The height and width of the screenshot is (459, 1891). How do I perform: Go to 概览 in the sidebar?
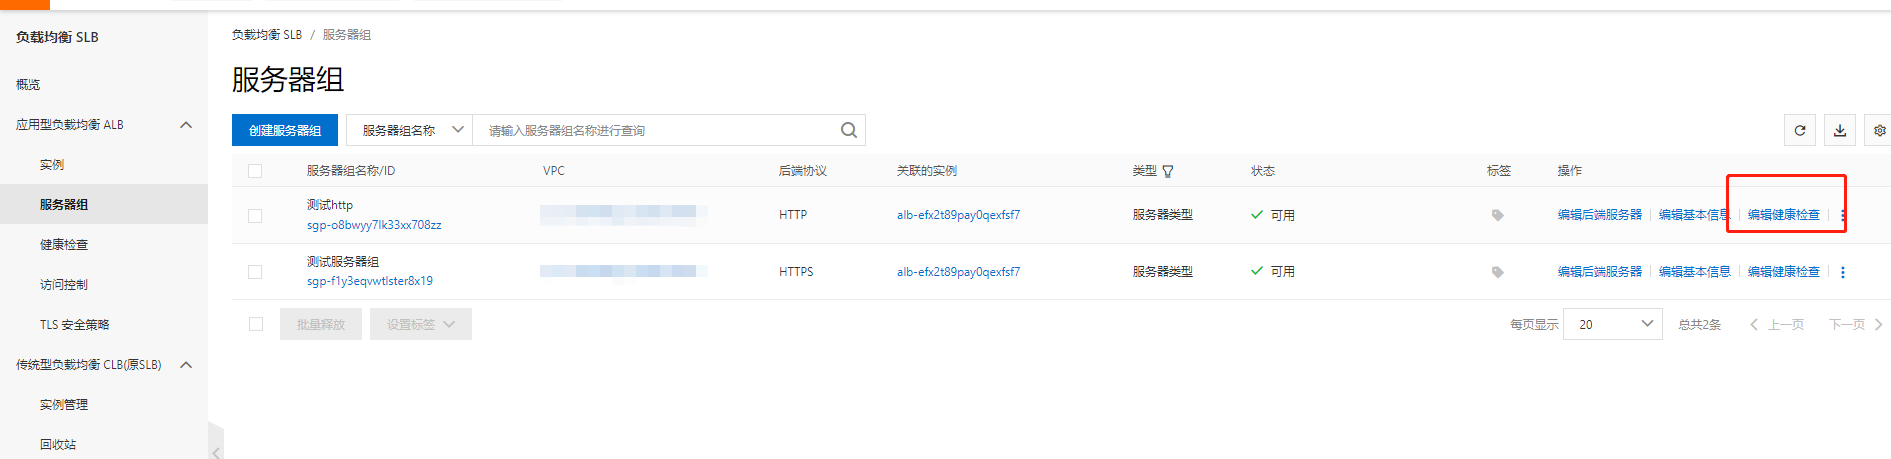pyautogui.click(x=28, y=85)
